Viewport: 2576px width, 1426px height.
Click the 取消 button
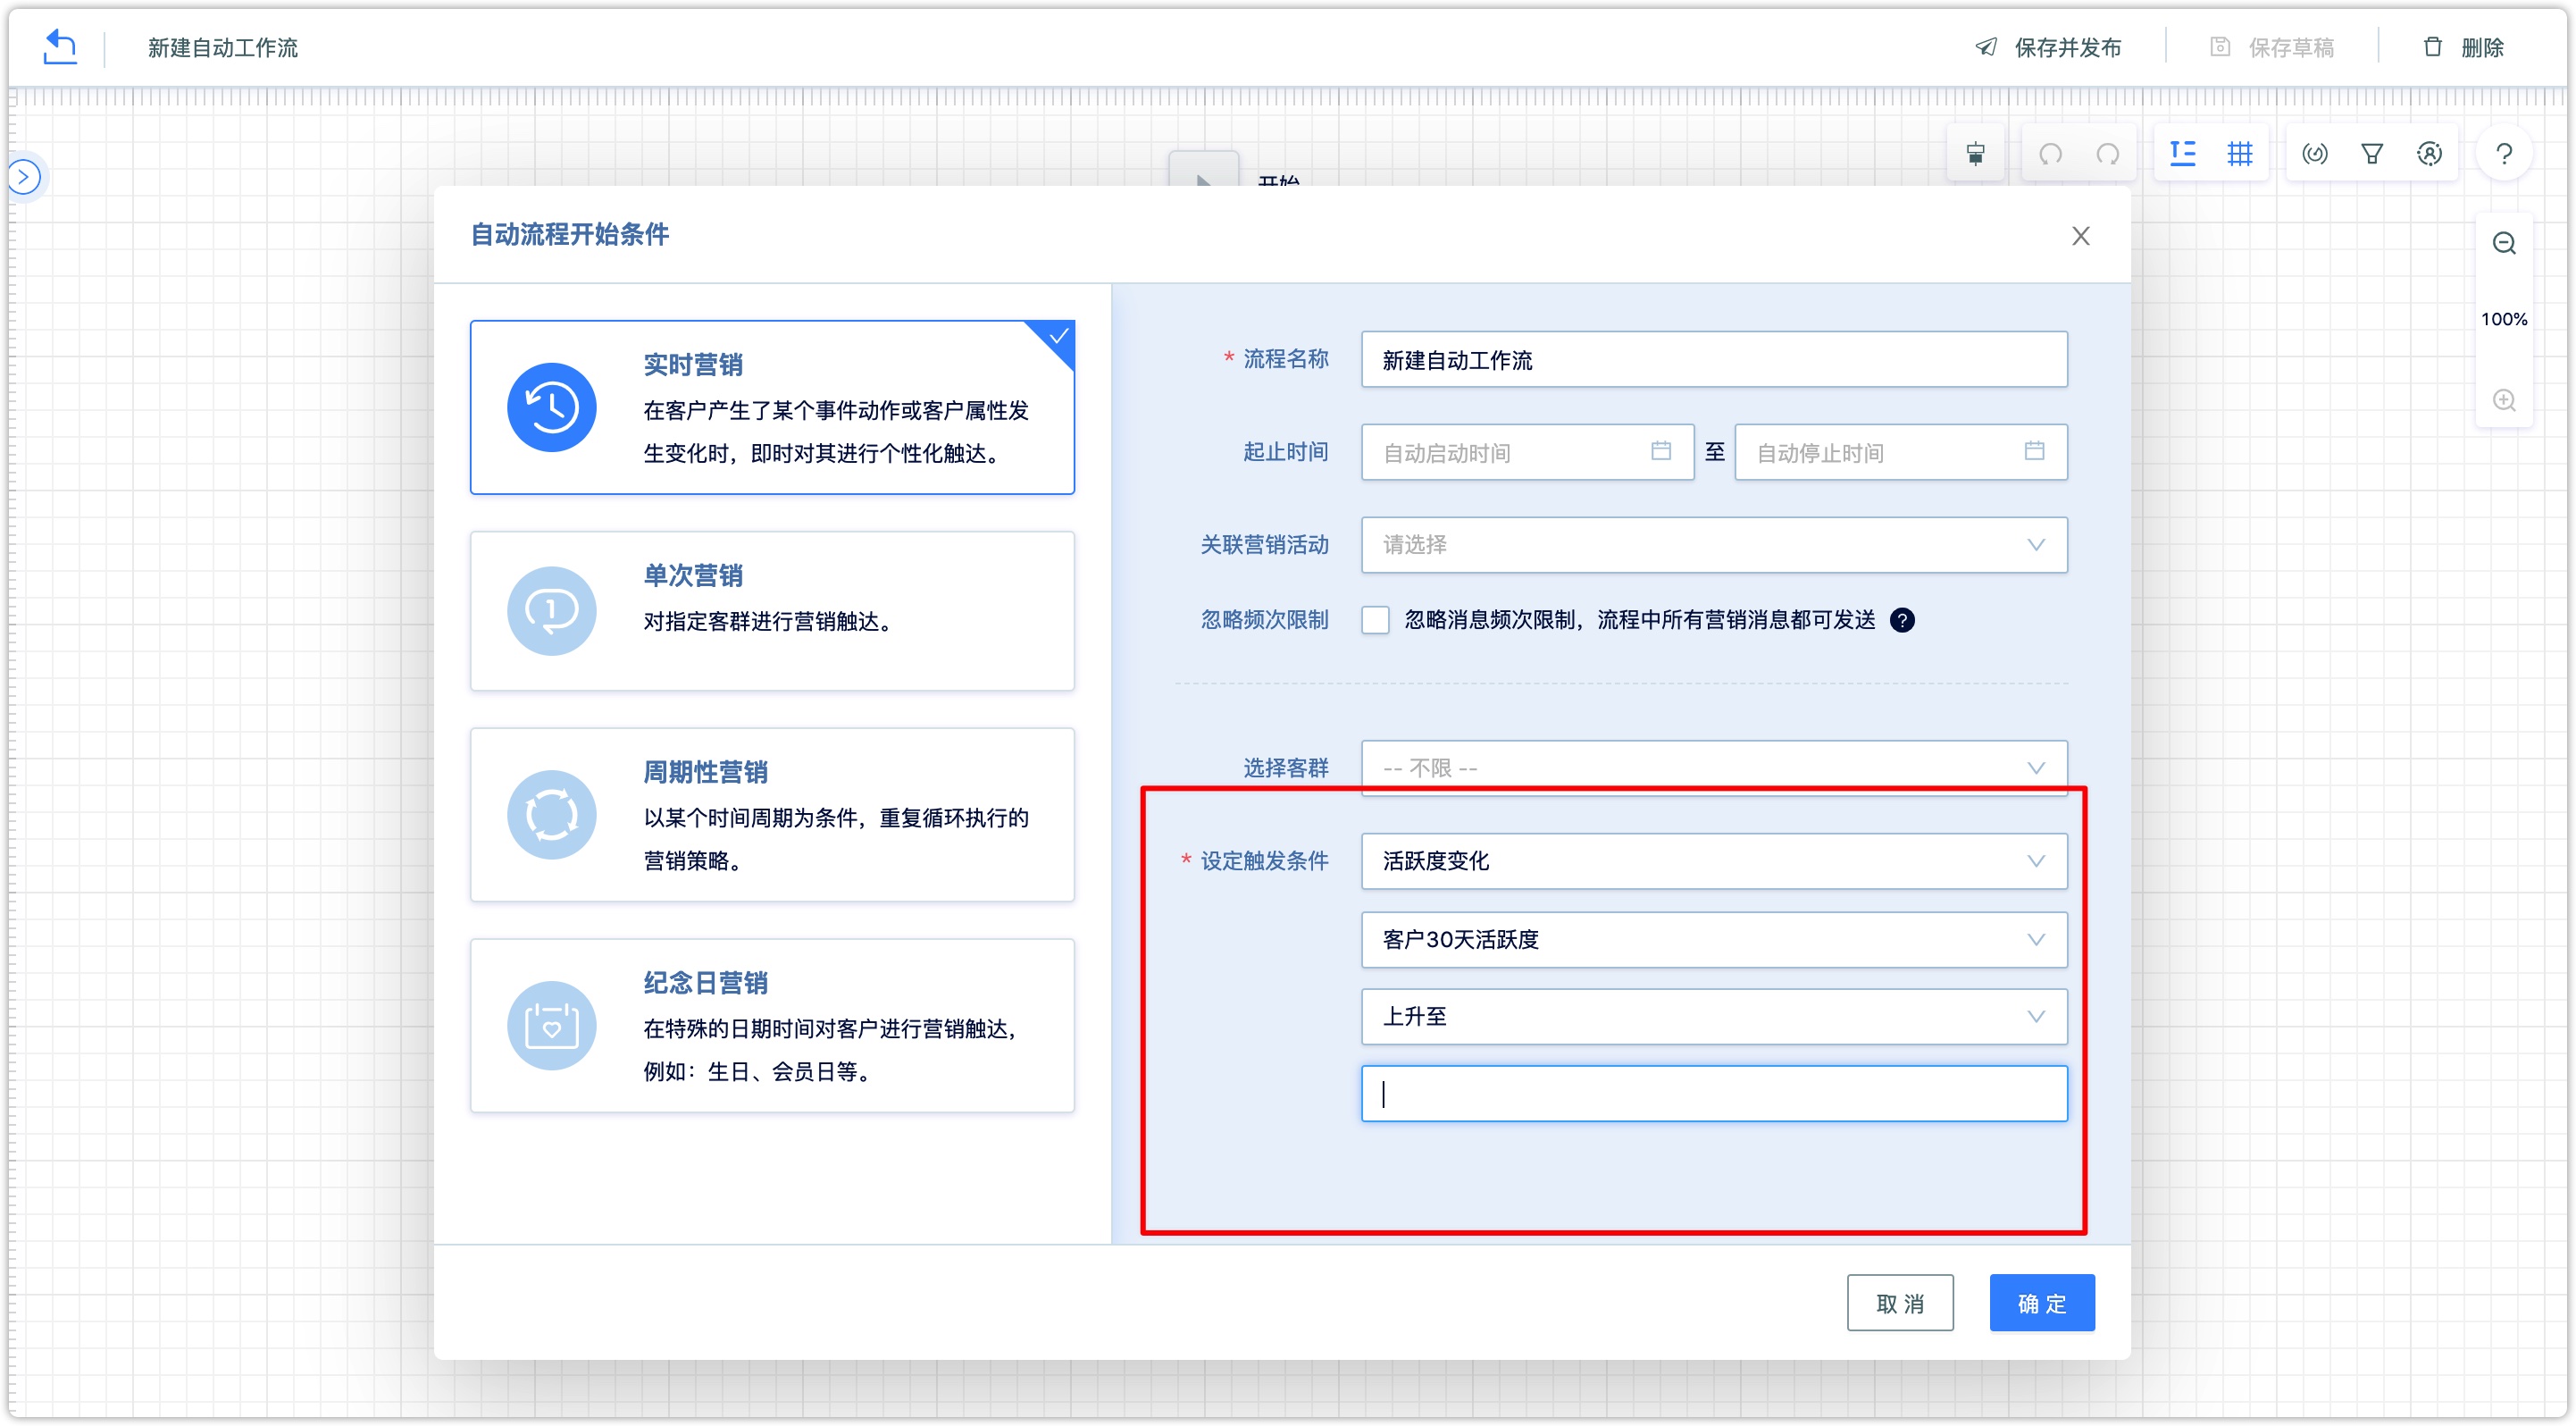1900,1302
